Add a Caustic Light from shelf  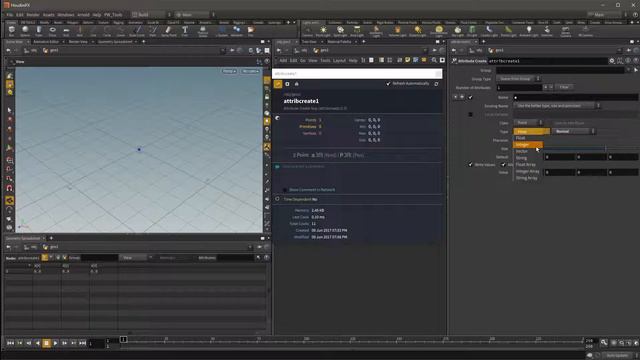(489, 31)
